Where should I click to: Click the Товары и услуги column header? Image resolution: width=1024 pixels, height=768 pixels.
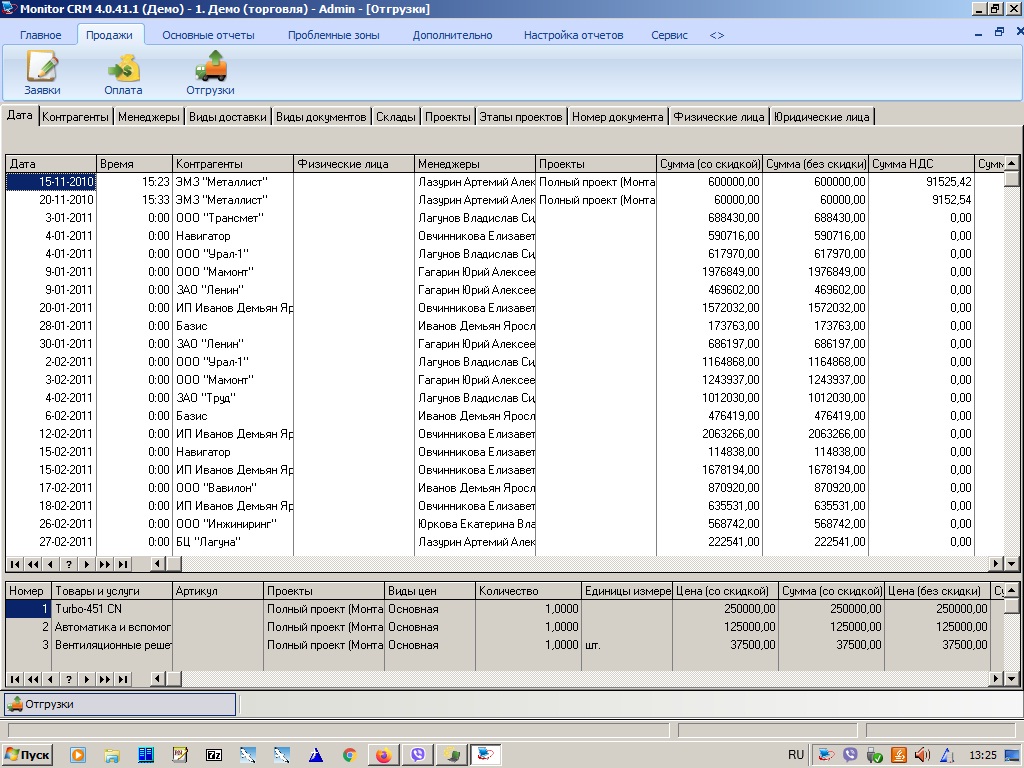pyautogui.click(x=112, y=591)
